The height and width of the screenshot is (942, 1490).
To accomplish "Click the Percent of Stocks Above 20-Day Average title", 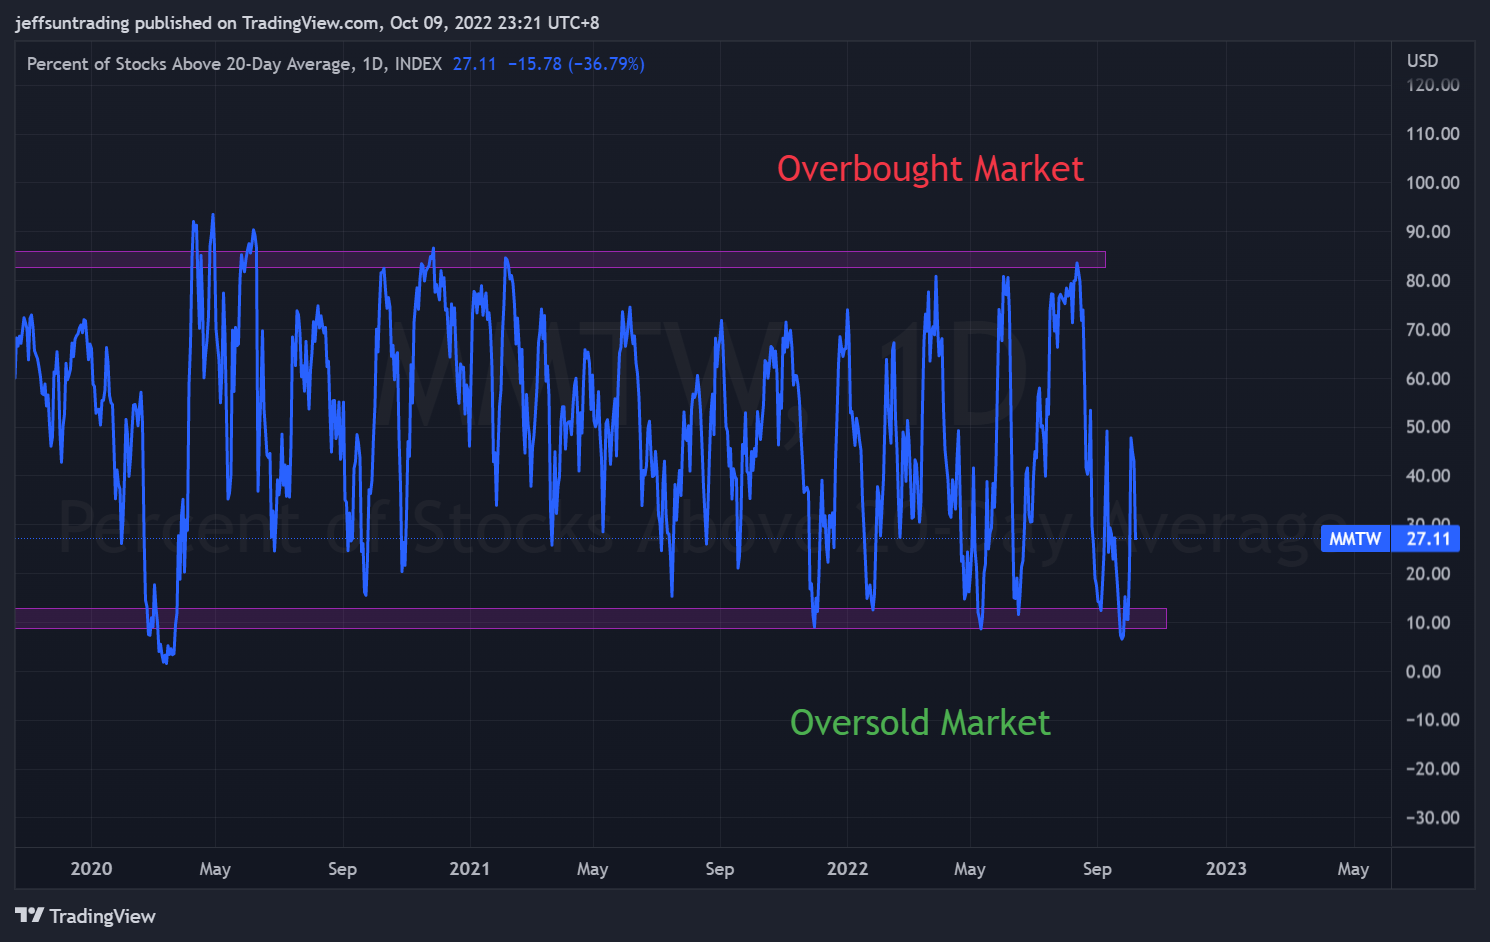I will tap(189, 64).
